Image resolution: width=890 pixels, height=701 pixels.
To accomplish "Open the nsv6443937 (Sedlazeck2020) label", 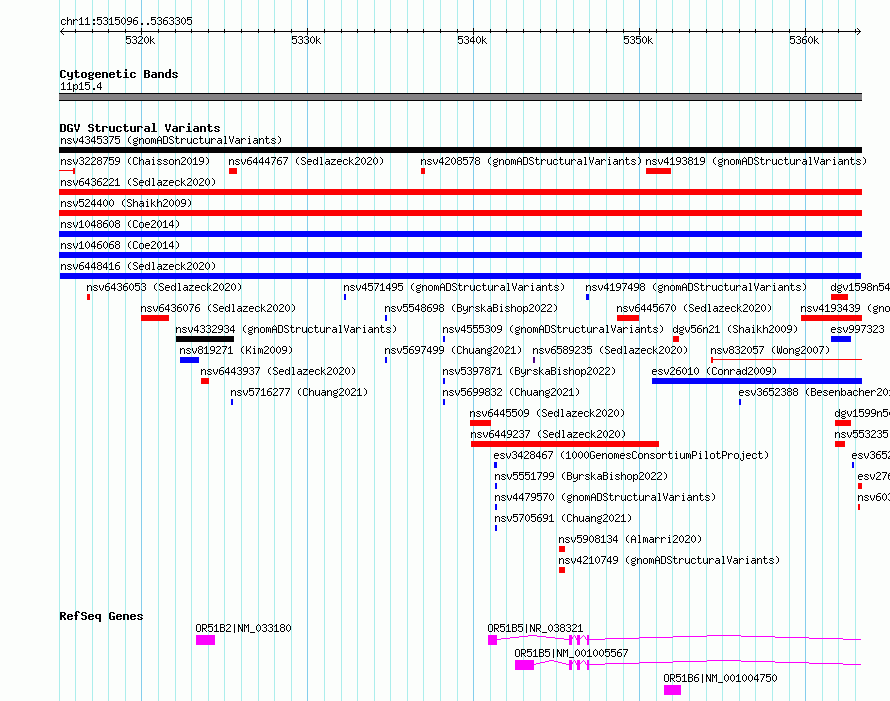I will click(278, 371).
